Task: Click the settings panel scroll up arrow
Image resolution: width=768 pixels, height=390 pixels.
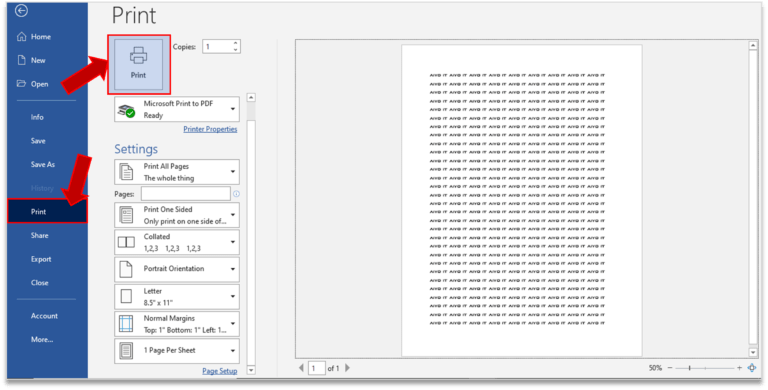Action: coord(251,98)
